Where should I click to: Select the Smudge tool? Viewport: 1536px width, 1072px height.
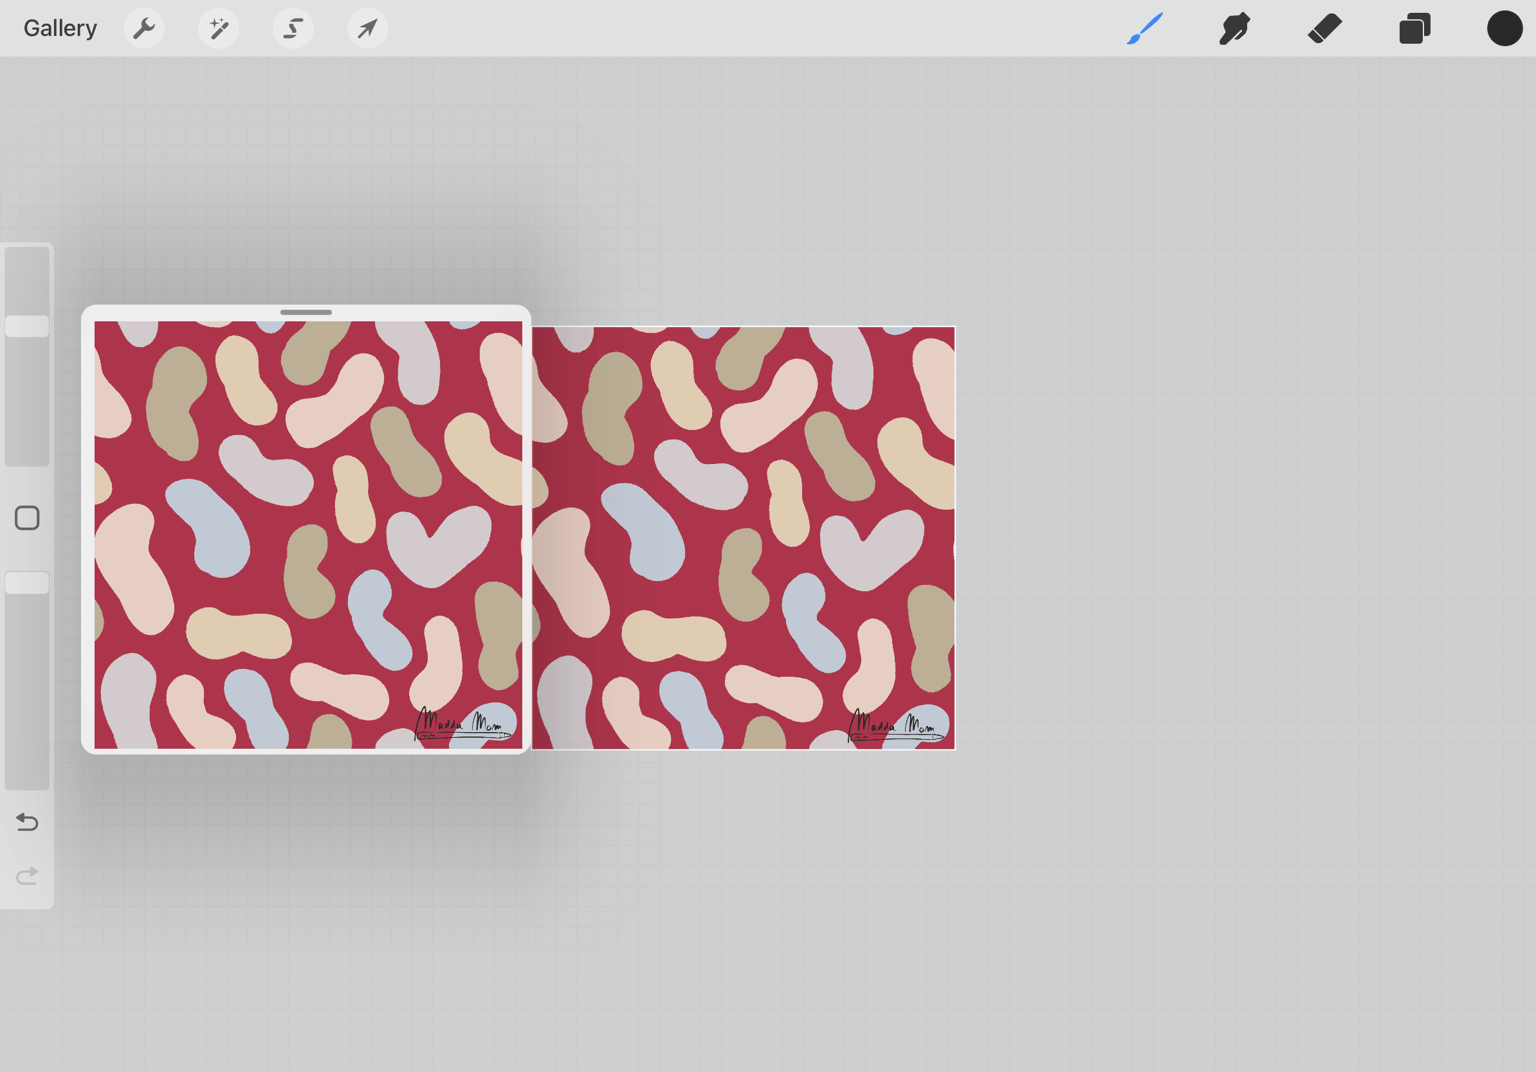pos(1235,28)
